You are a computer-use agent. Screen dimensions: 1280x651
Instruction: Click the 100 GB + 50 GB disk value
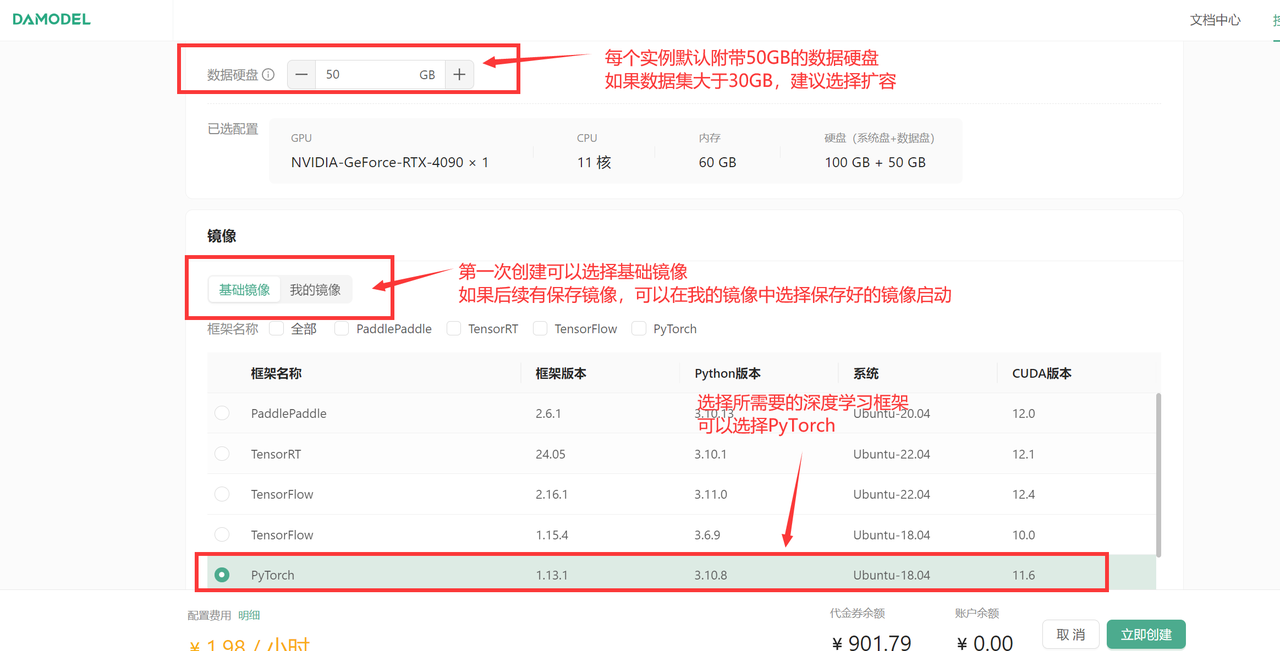pos(875,162)
